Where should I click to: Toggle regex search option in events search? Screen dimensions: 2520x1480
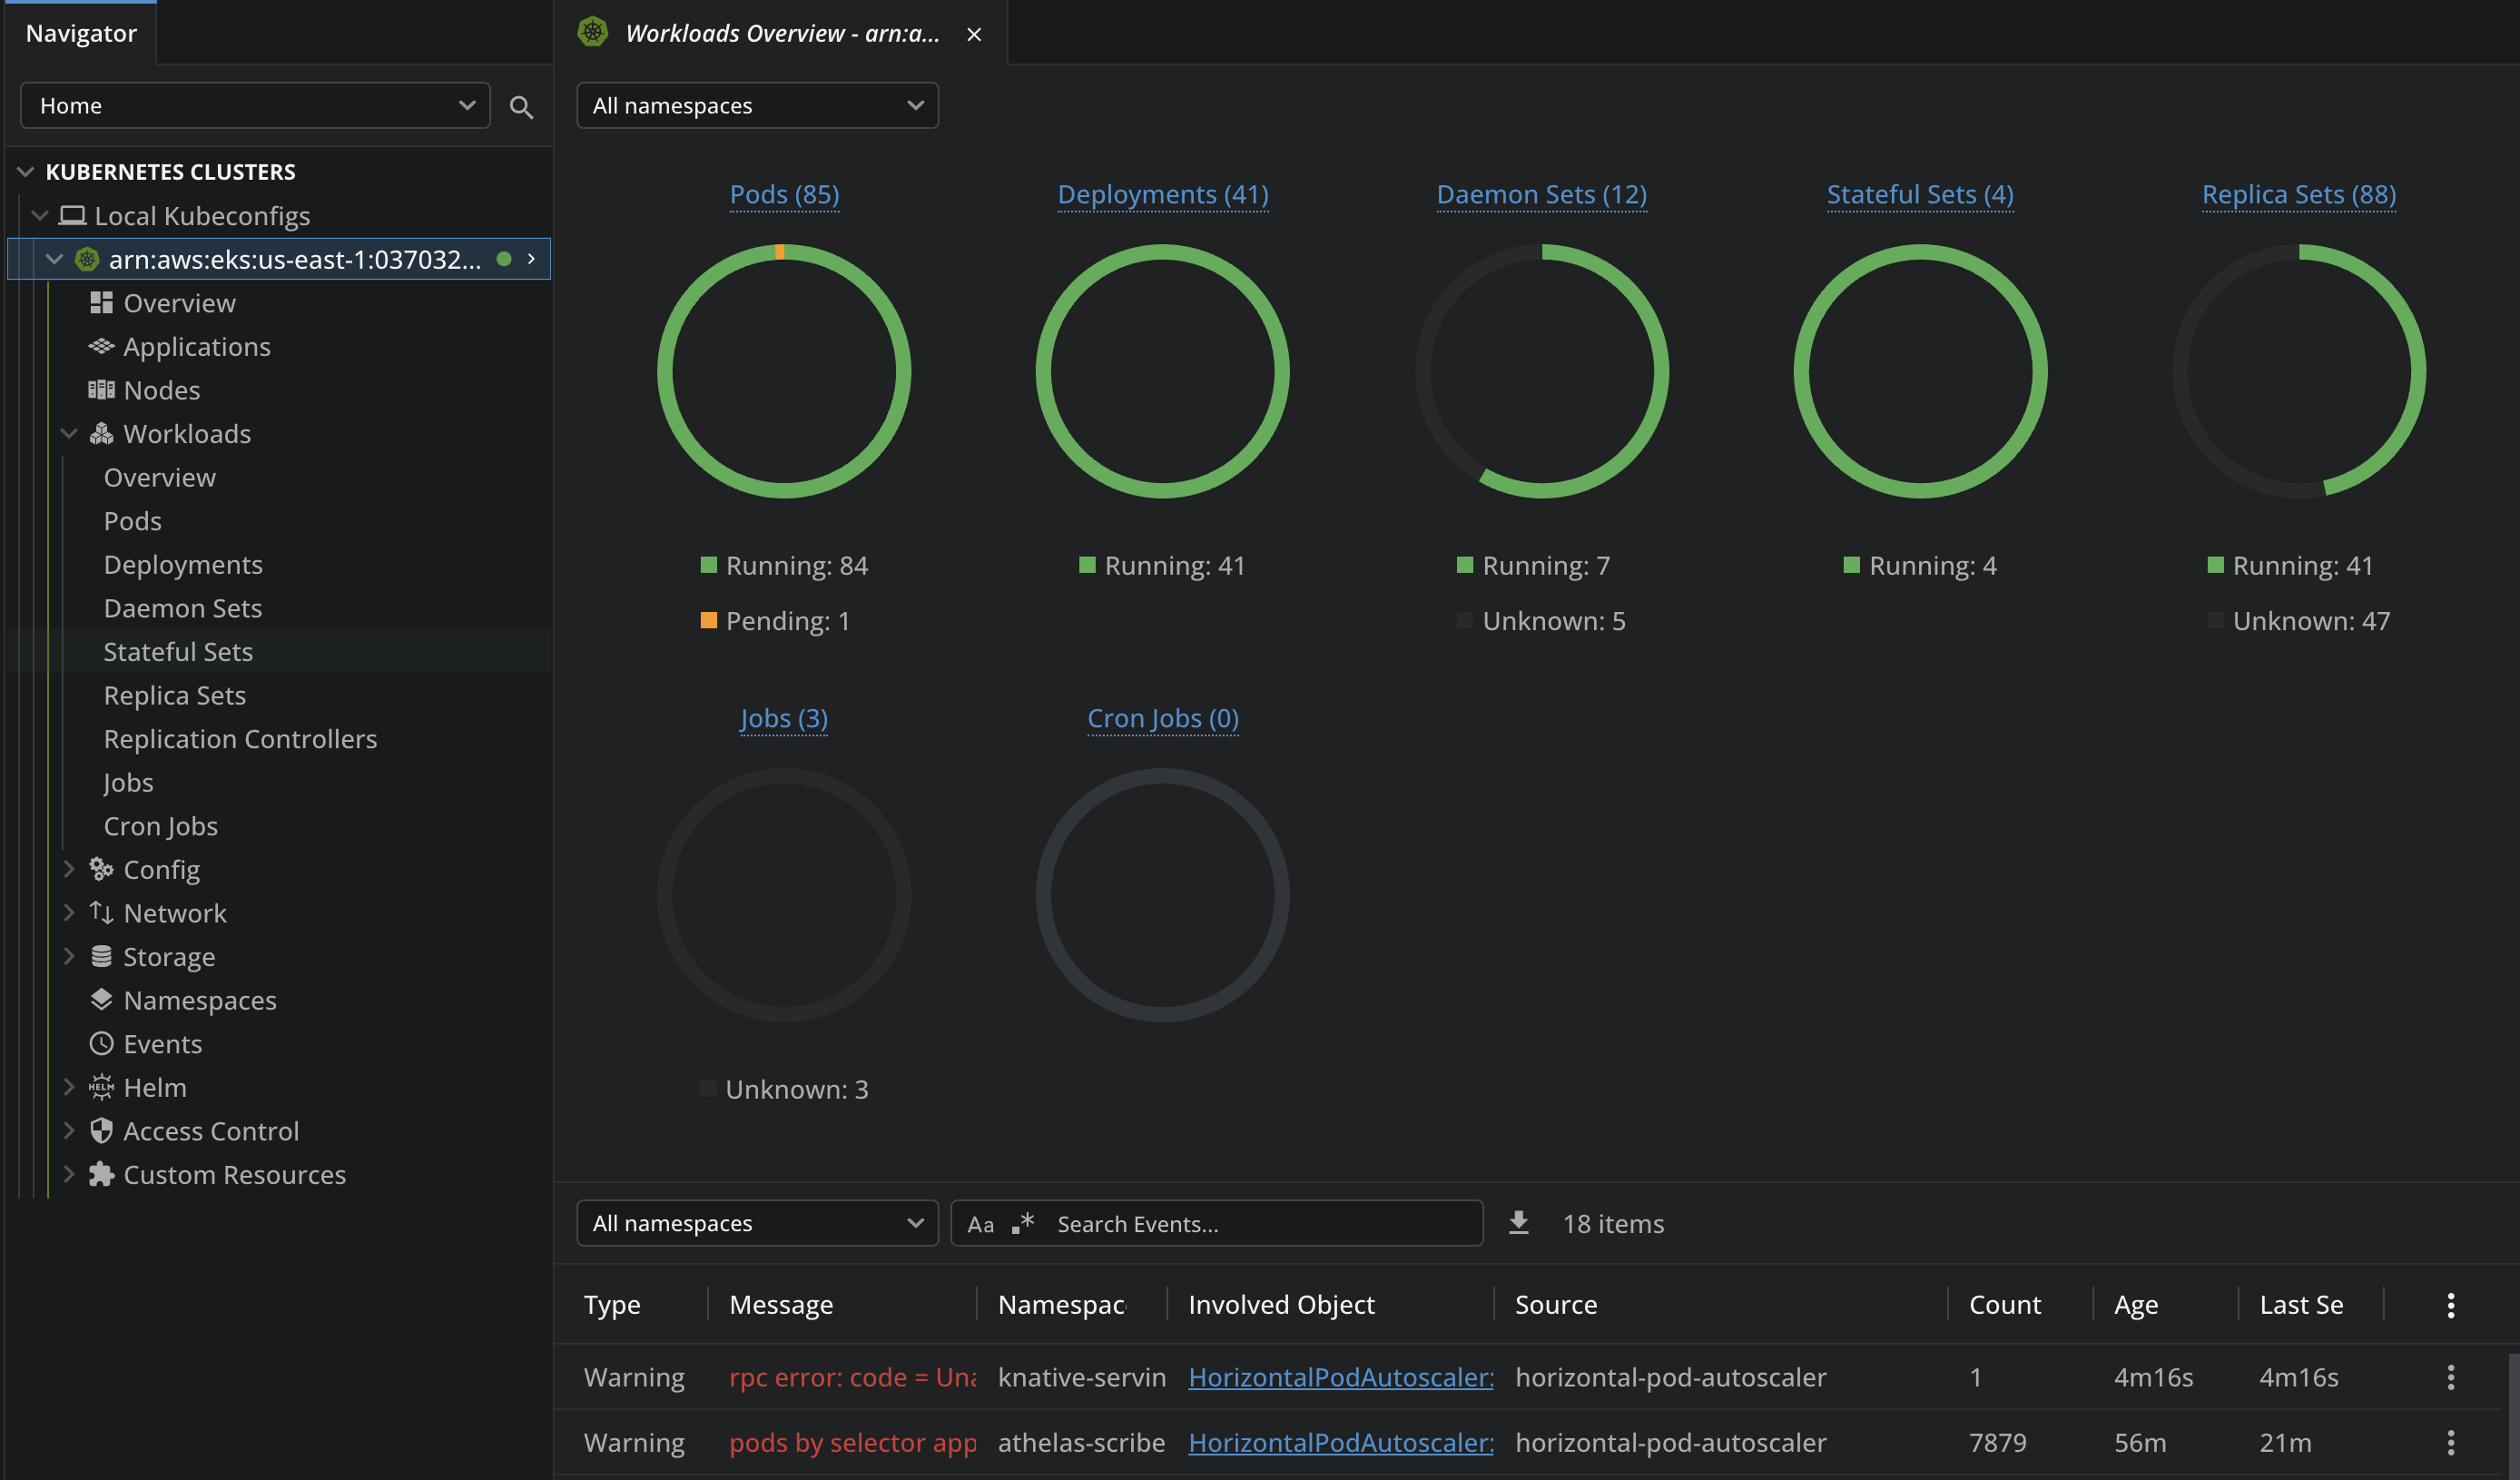coord(1022,1223)
